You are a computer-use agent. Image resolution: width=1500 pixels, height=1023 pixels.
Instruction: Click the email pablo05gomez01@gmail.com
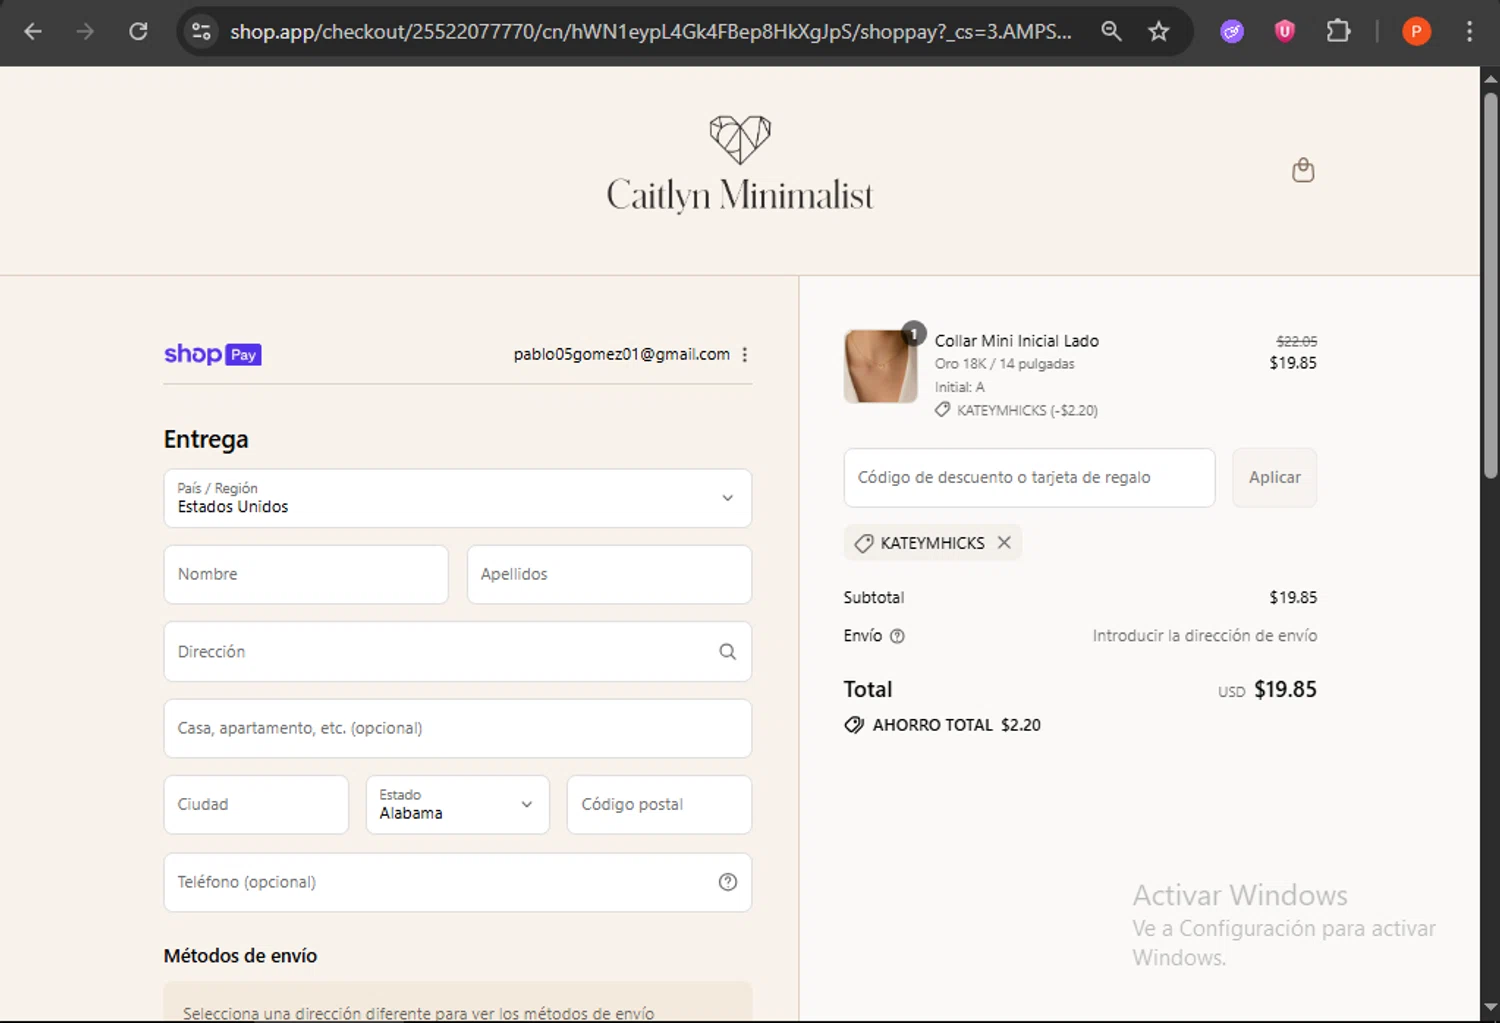click(621, 354)
